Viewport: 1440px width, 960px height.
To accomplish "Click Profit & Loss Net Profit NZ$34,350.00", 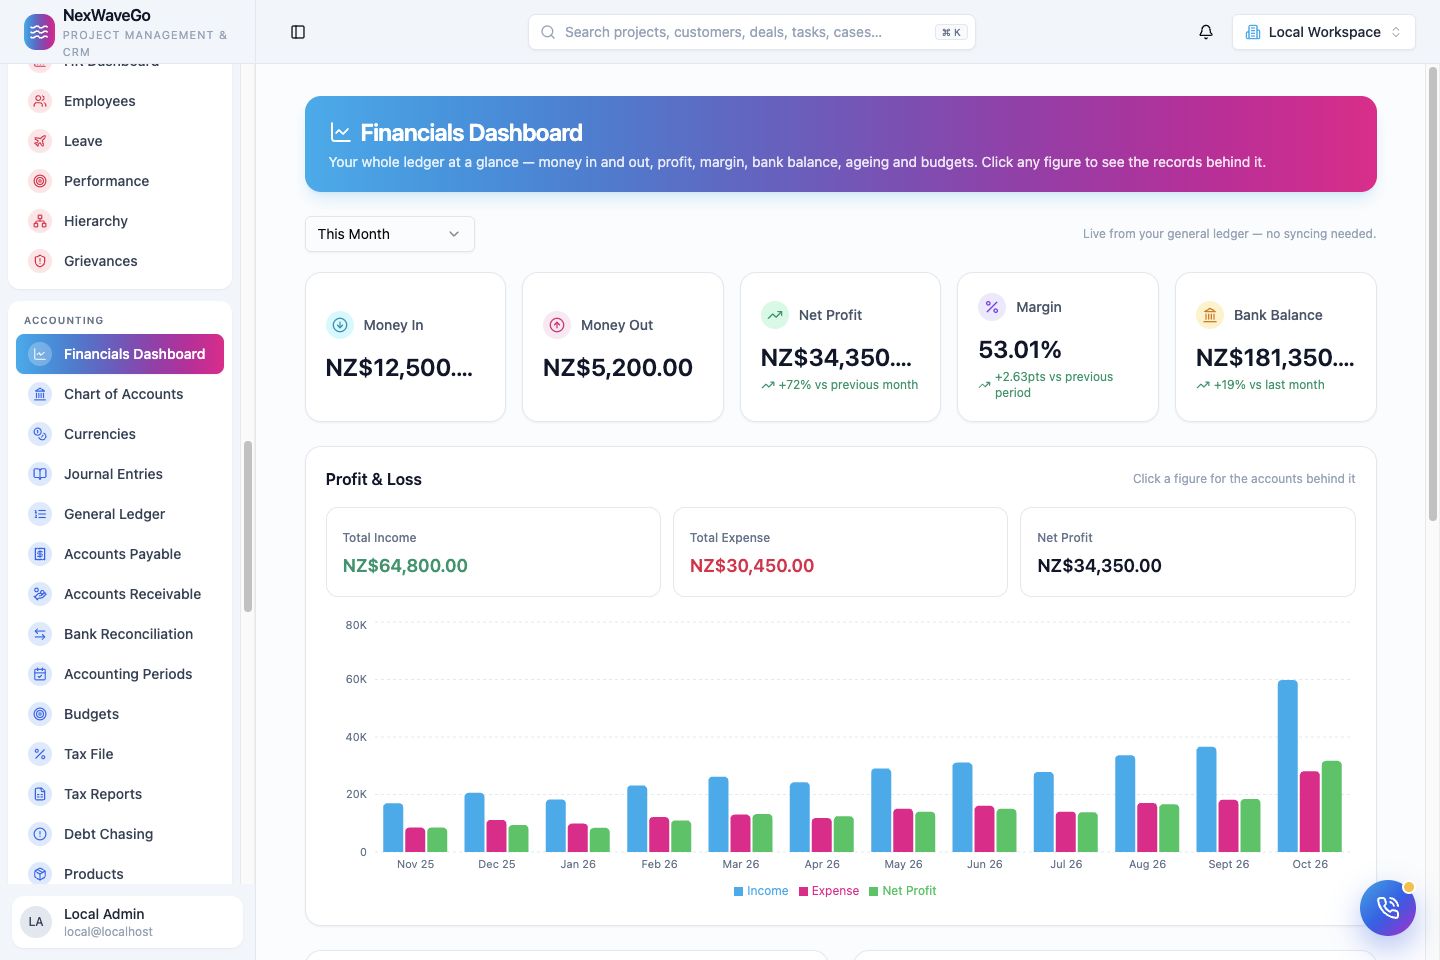I will (1099, 566).
